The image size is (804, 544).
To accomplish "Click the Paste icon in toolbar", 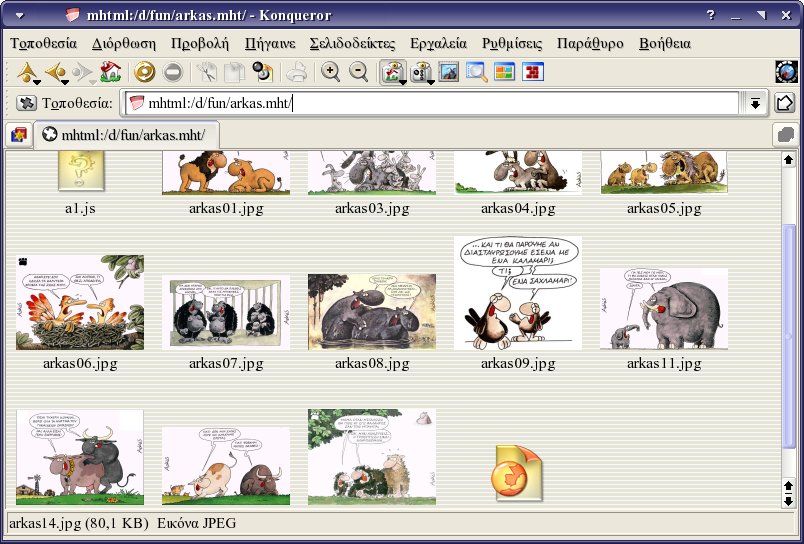I will (263, 72).
